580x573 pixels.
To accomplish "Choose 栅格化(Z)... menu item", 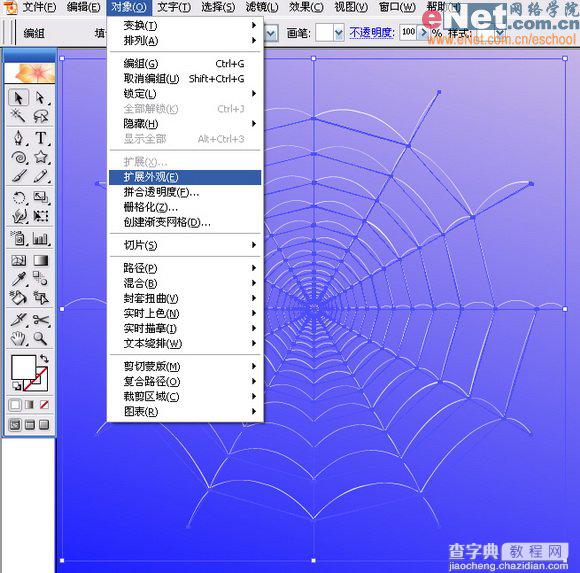I will (185, 207).
